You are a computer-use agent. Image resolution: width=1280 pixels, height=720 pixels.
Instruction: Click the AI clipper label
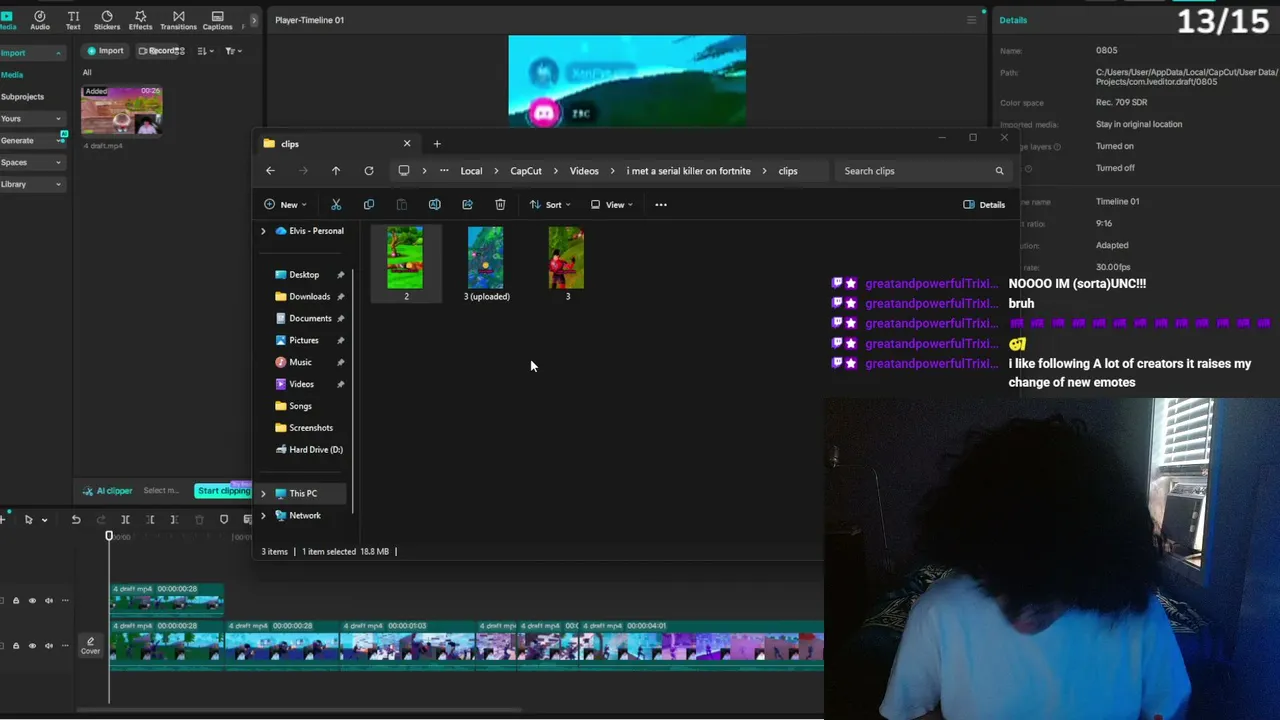pyautogui.click(x=107, y=491)
